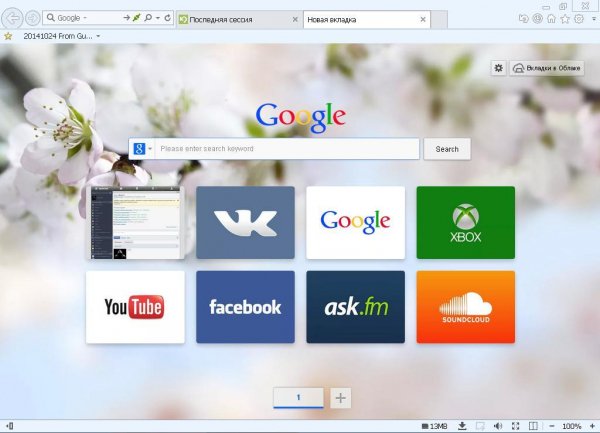Zoom out with the minus button
This screenshot has width=600, height=433.
(552, 426)
